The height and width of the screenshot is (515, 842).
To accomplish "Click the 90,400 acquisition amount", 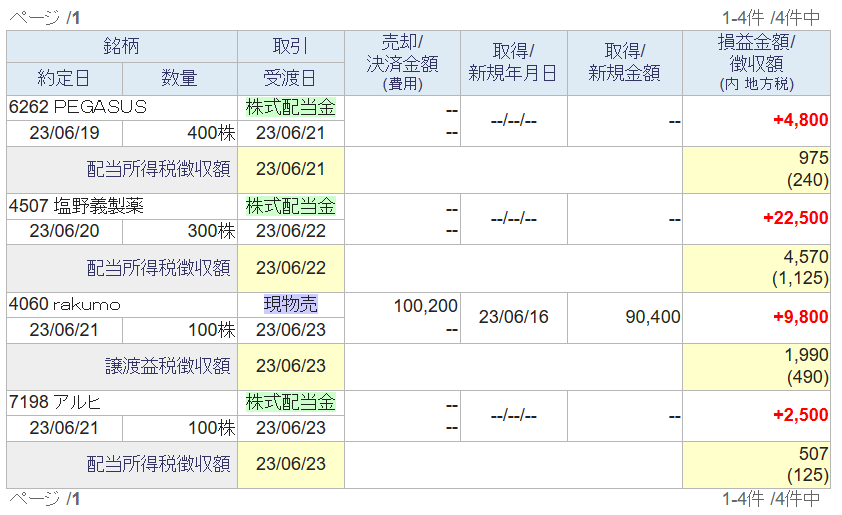I will [652, 317].
